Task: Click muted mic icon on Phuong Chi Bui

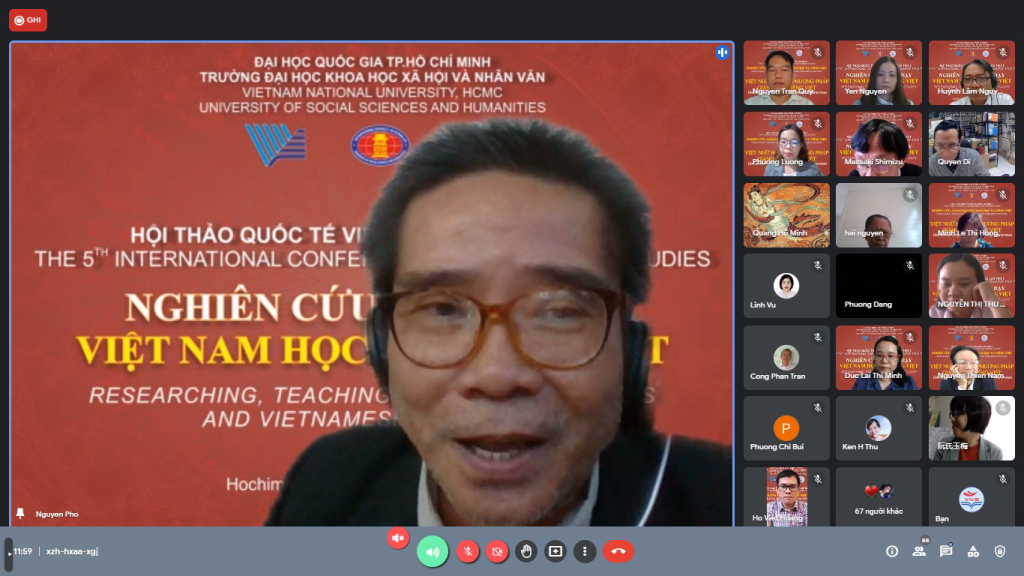Action: coord(818,408)
